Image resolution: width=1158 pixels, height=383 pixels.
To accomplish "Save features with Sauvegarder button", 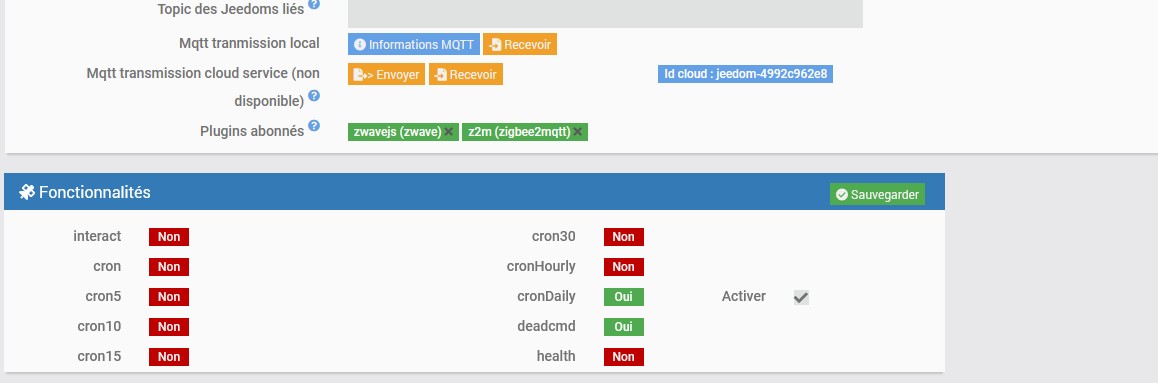I will tap(877, 195).
